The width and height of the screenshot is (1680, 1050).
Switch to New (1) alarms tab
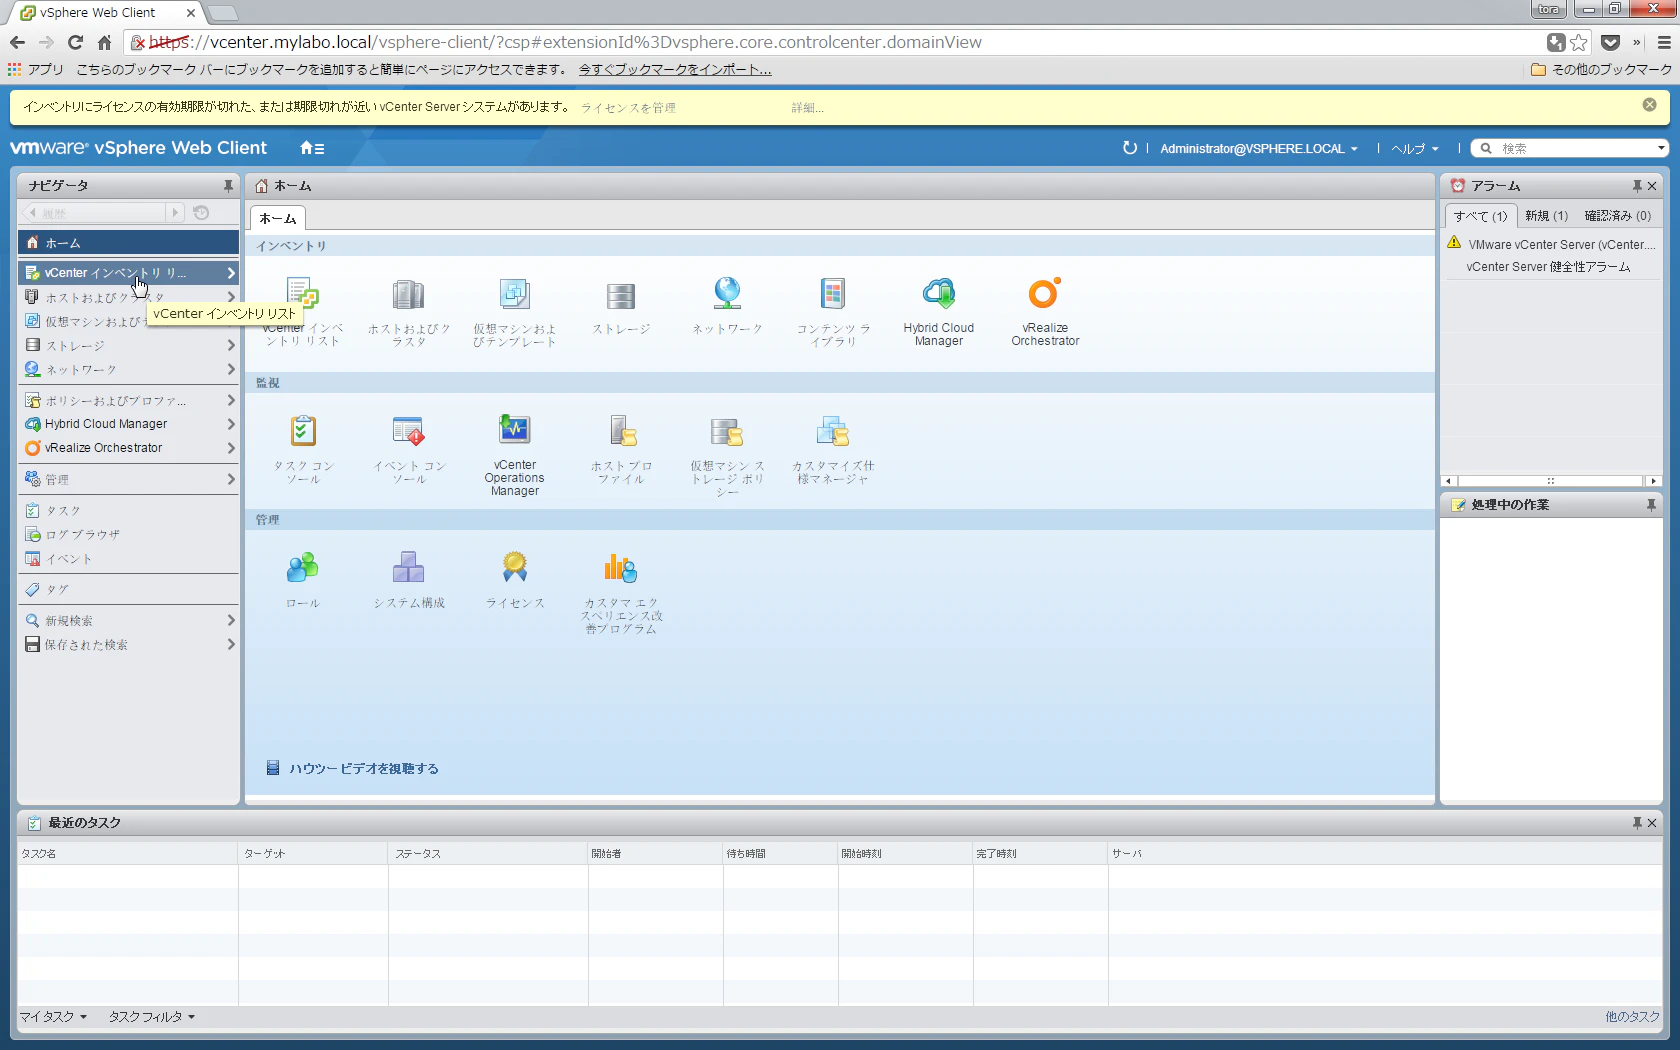click(x=1546, y=216)
